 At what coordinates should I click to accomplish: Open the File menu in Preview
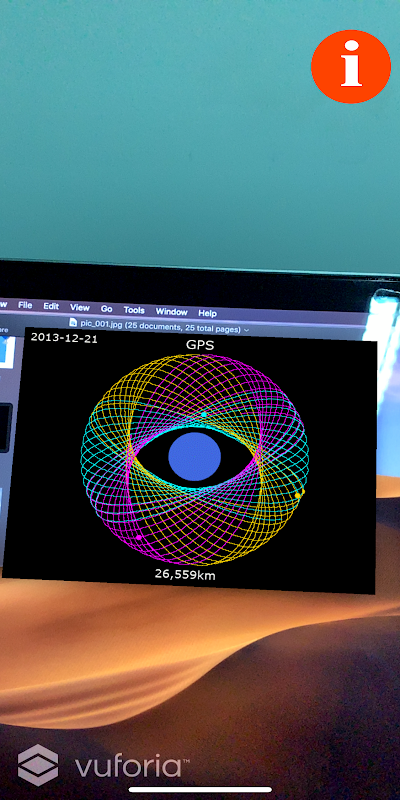tap(25, 305)
